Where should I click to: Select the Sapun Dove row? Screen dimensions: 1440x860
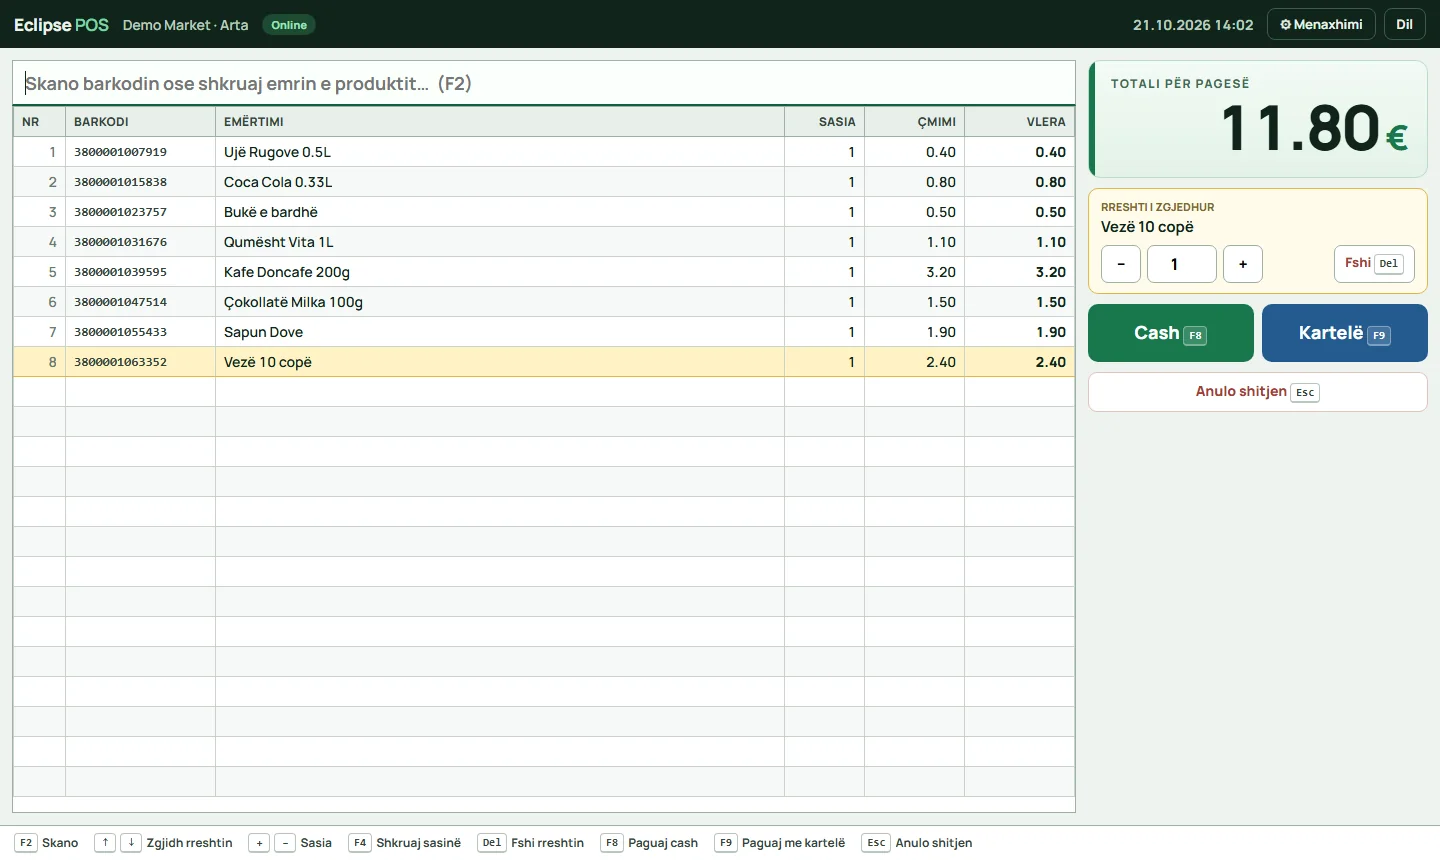point(544,332)
